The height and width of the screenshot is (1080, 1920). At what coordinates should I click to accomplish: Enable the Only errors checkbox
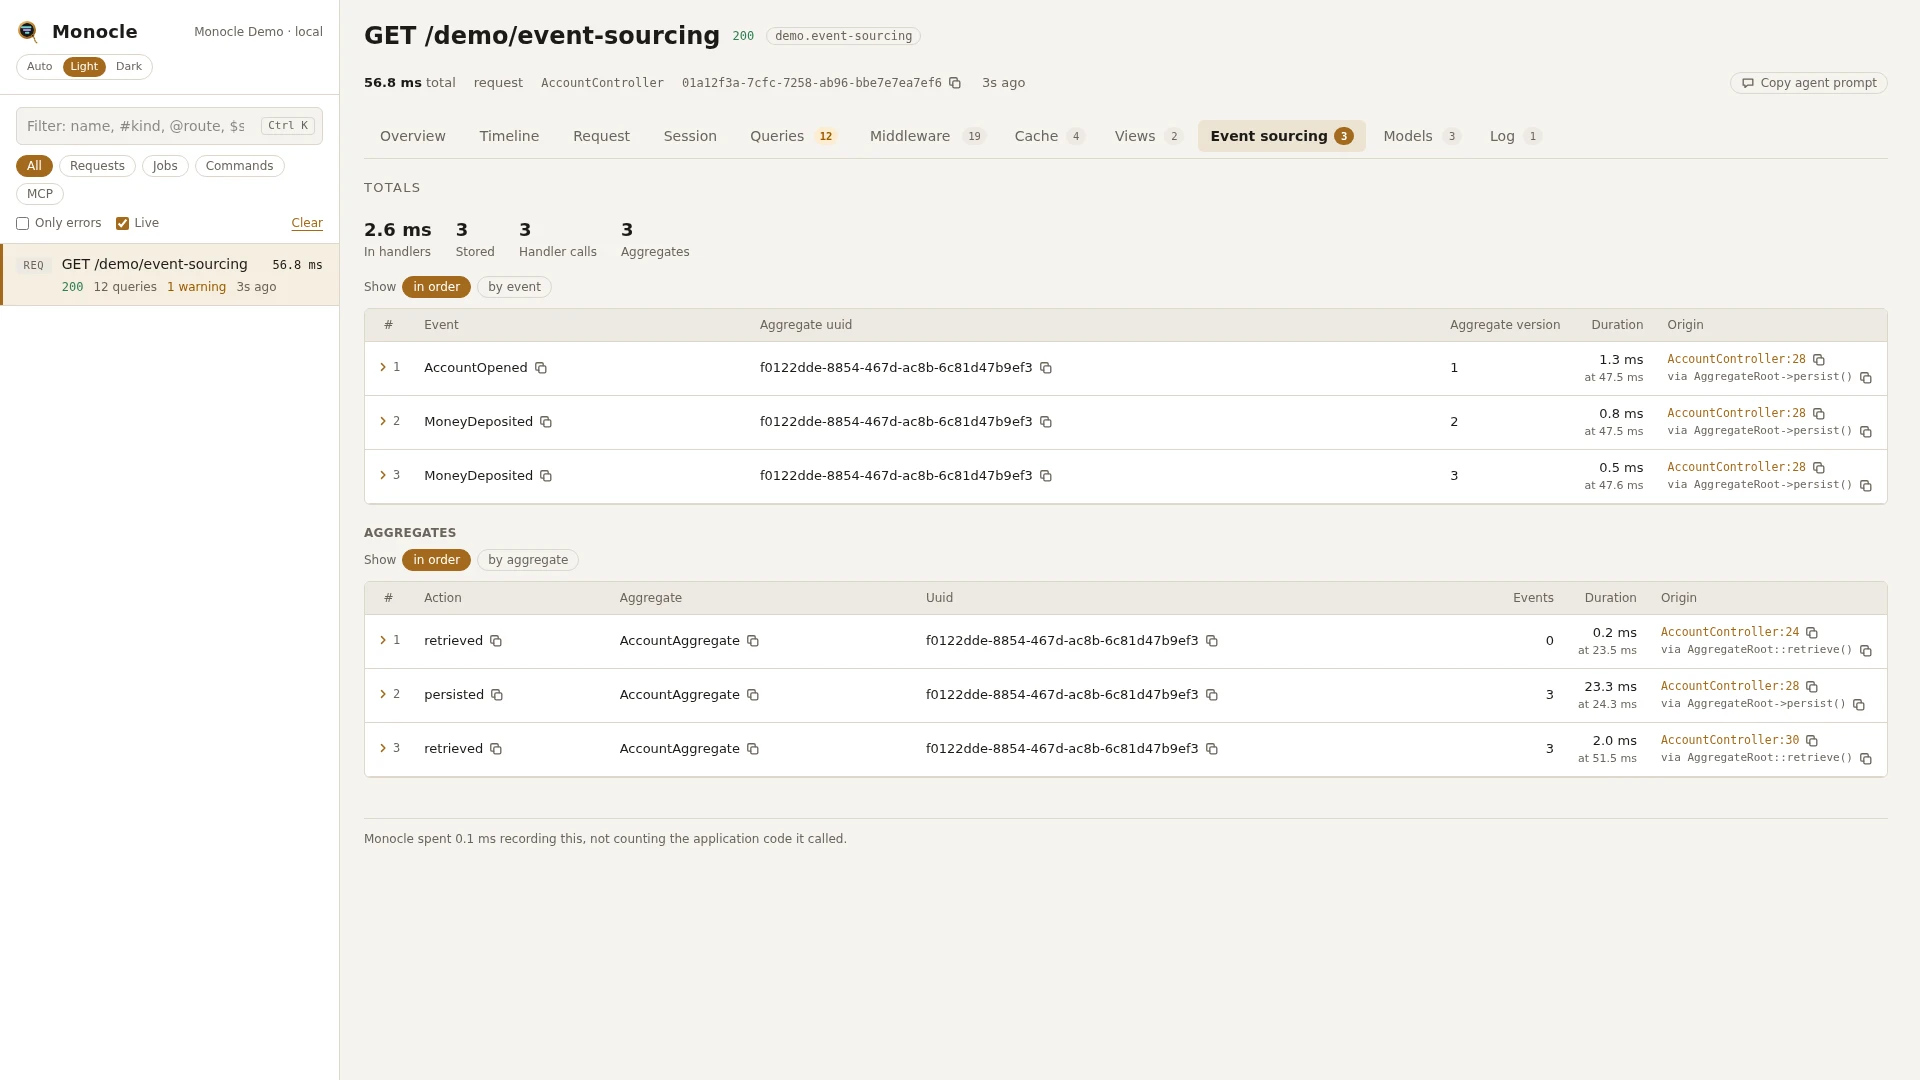tap(22, 224)
